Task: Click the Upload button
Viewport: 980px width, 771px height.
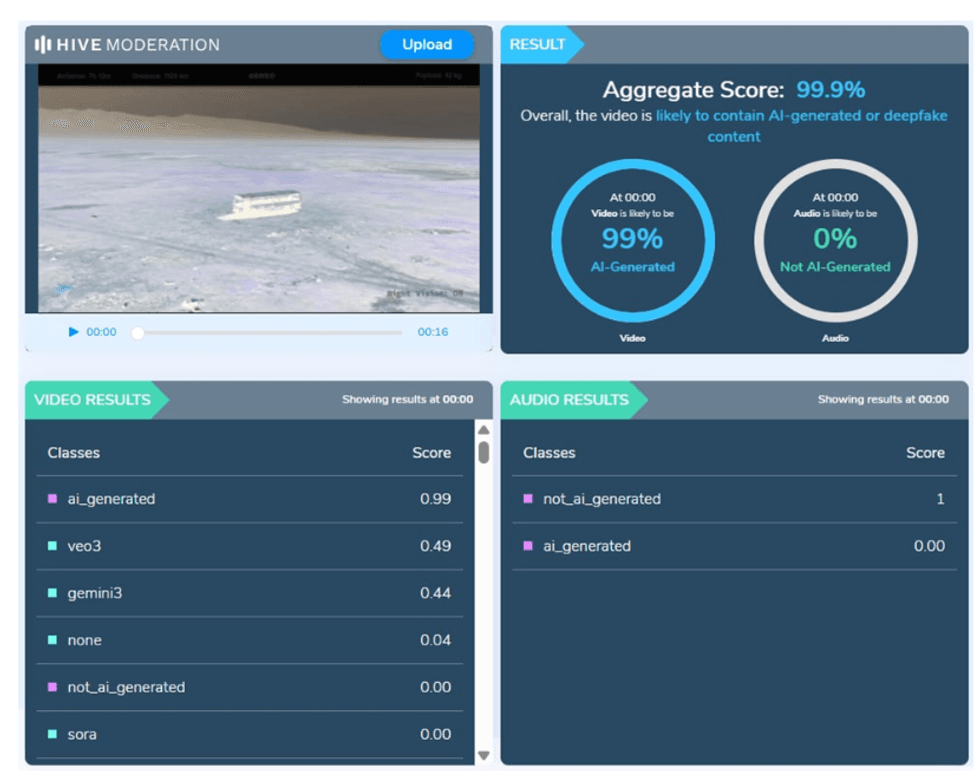Action: pos(427,45)
